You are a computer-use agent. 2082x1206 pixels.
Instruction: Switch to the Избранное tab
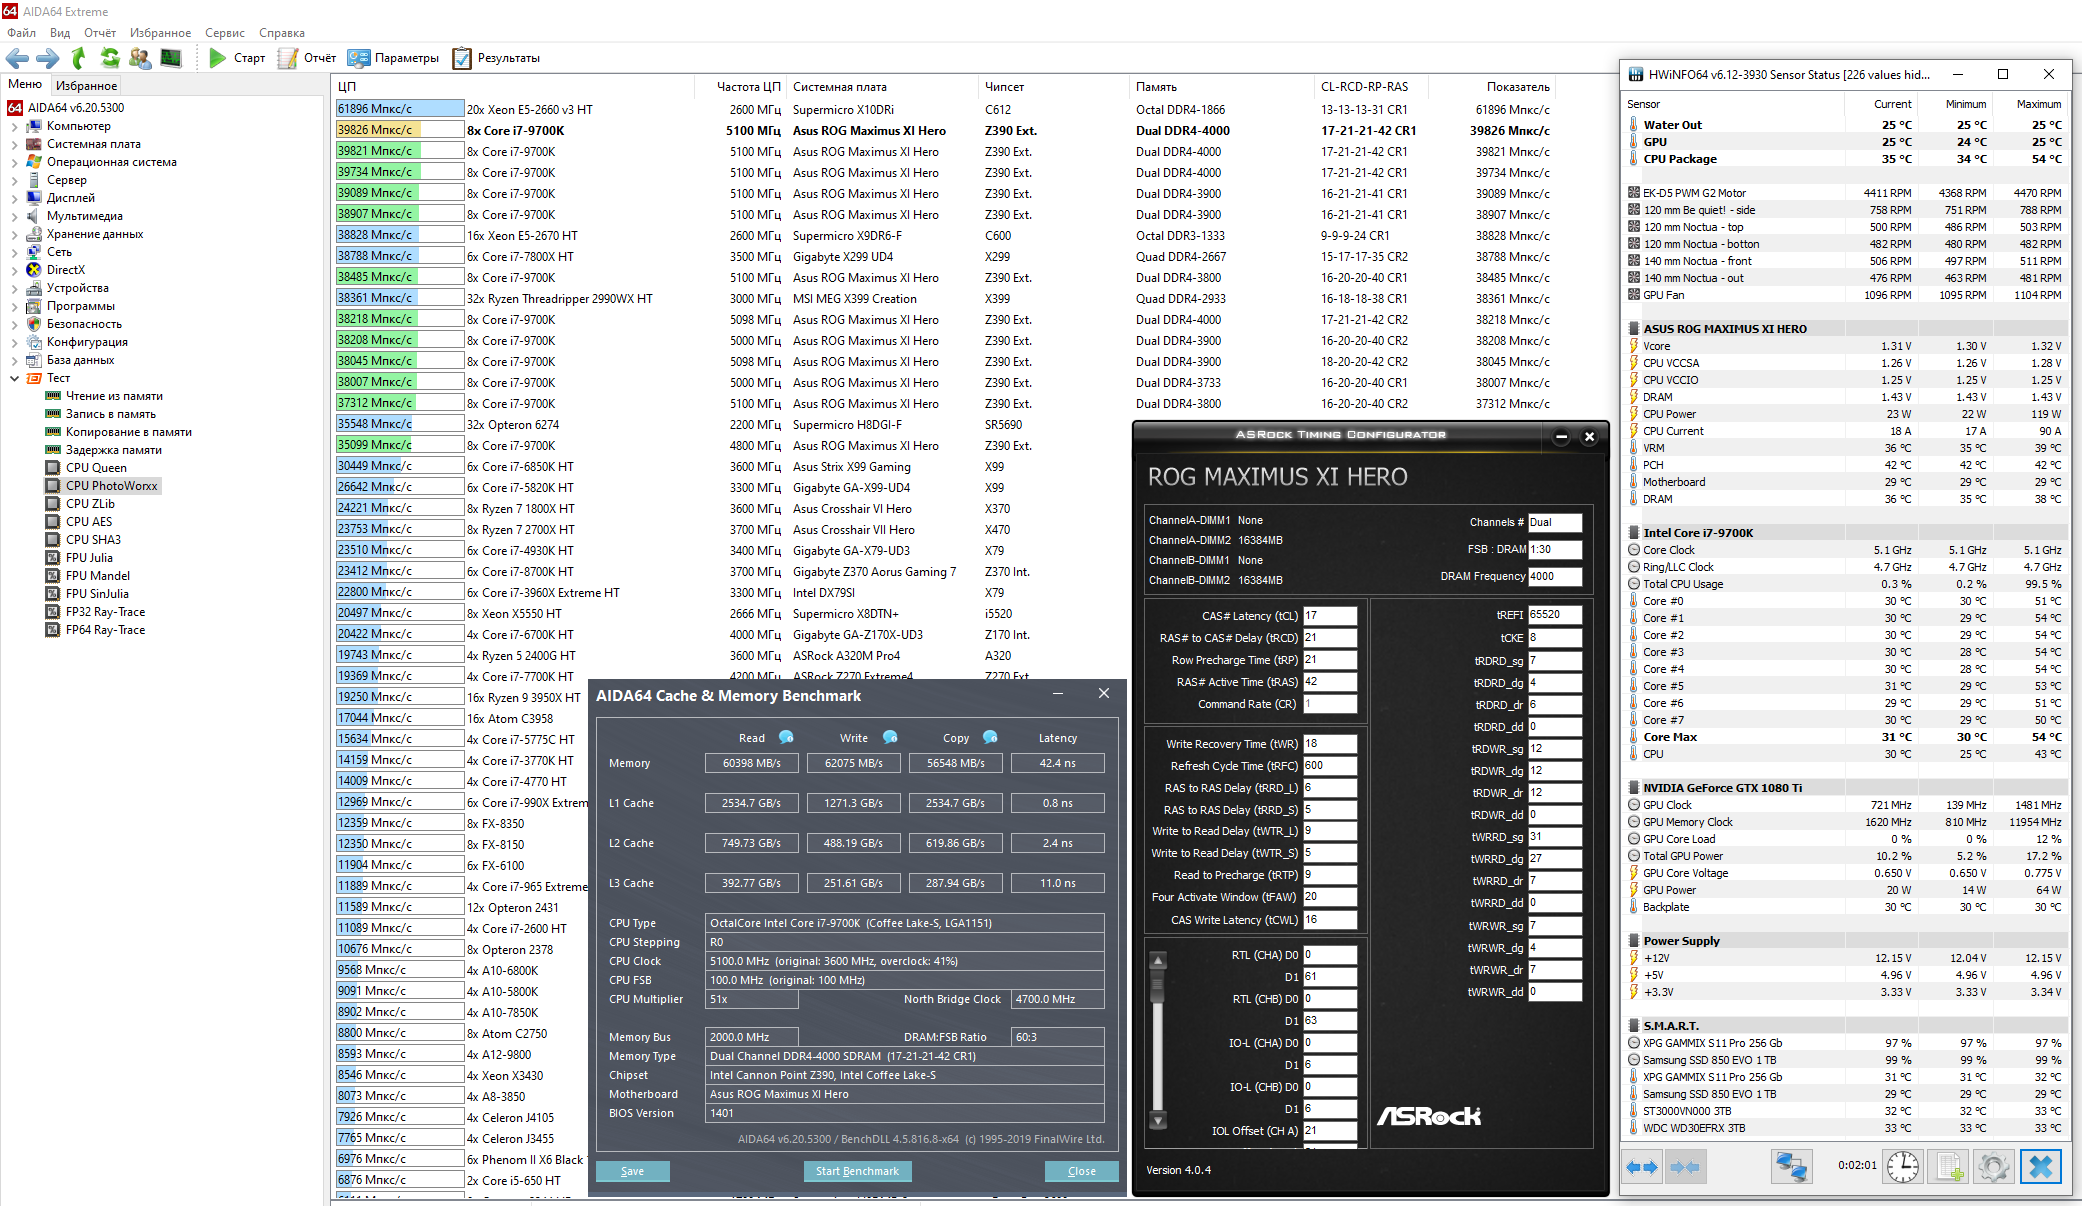coord(86,86)
